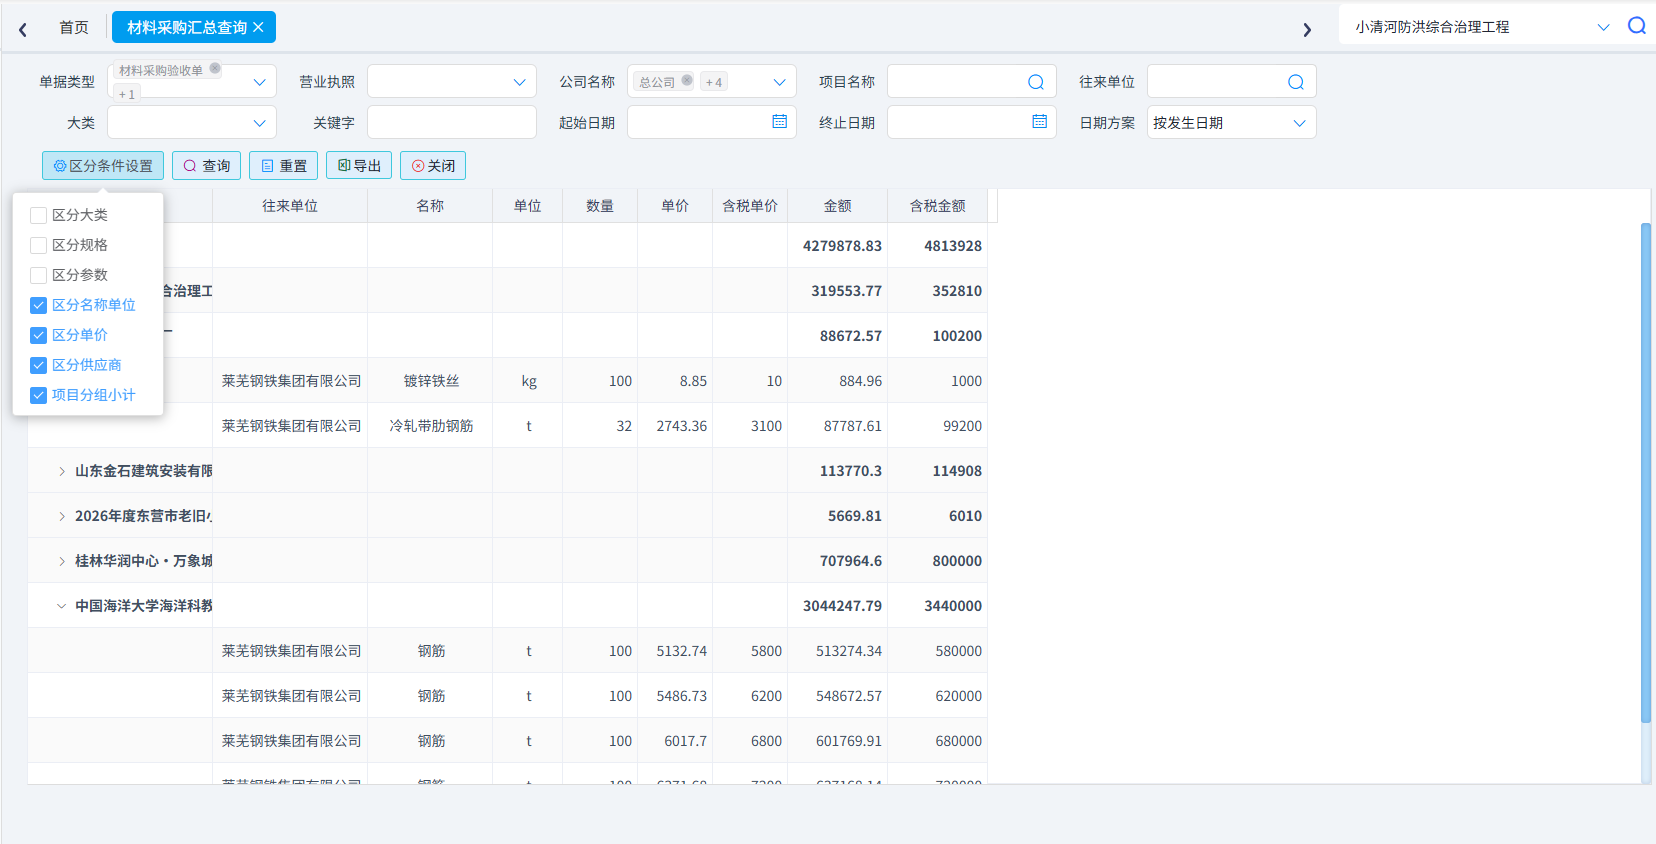Enable the 区分参数 option
Screen dimensions: 1656x844
[x=39, y=275]
